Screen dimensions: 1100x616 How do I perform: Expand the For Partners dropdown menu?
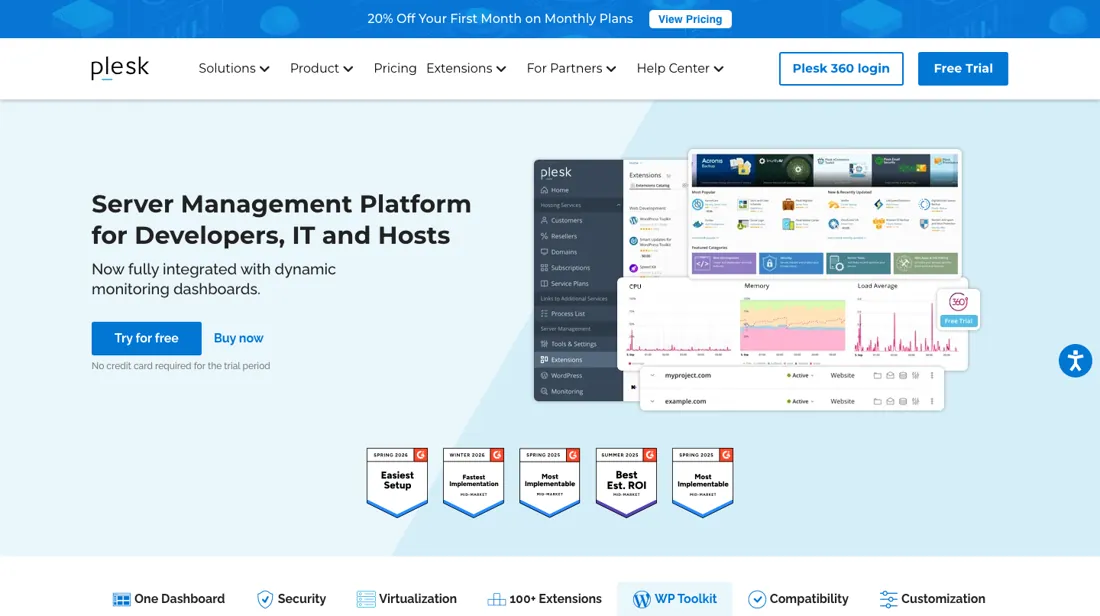point(571,69)
